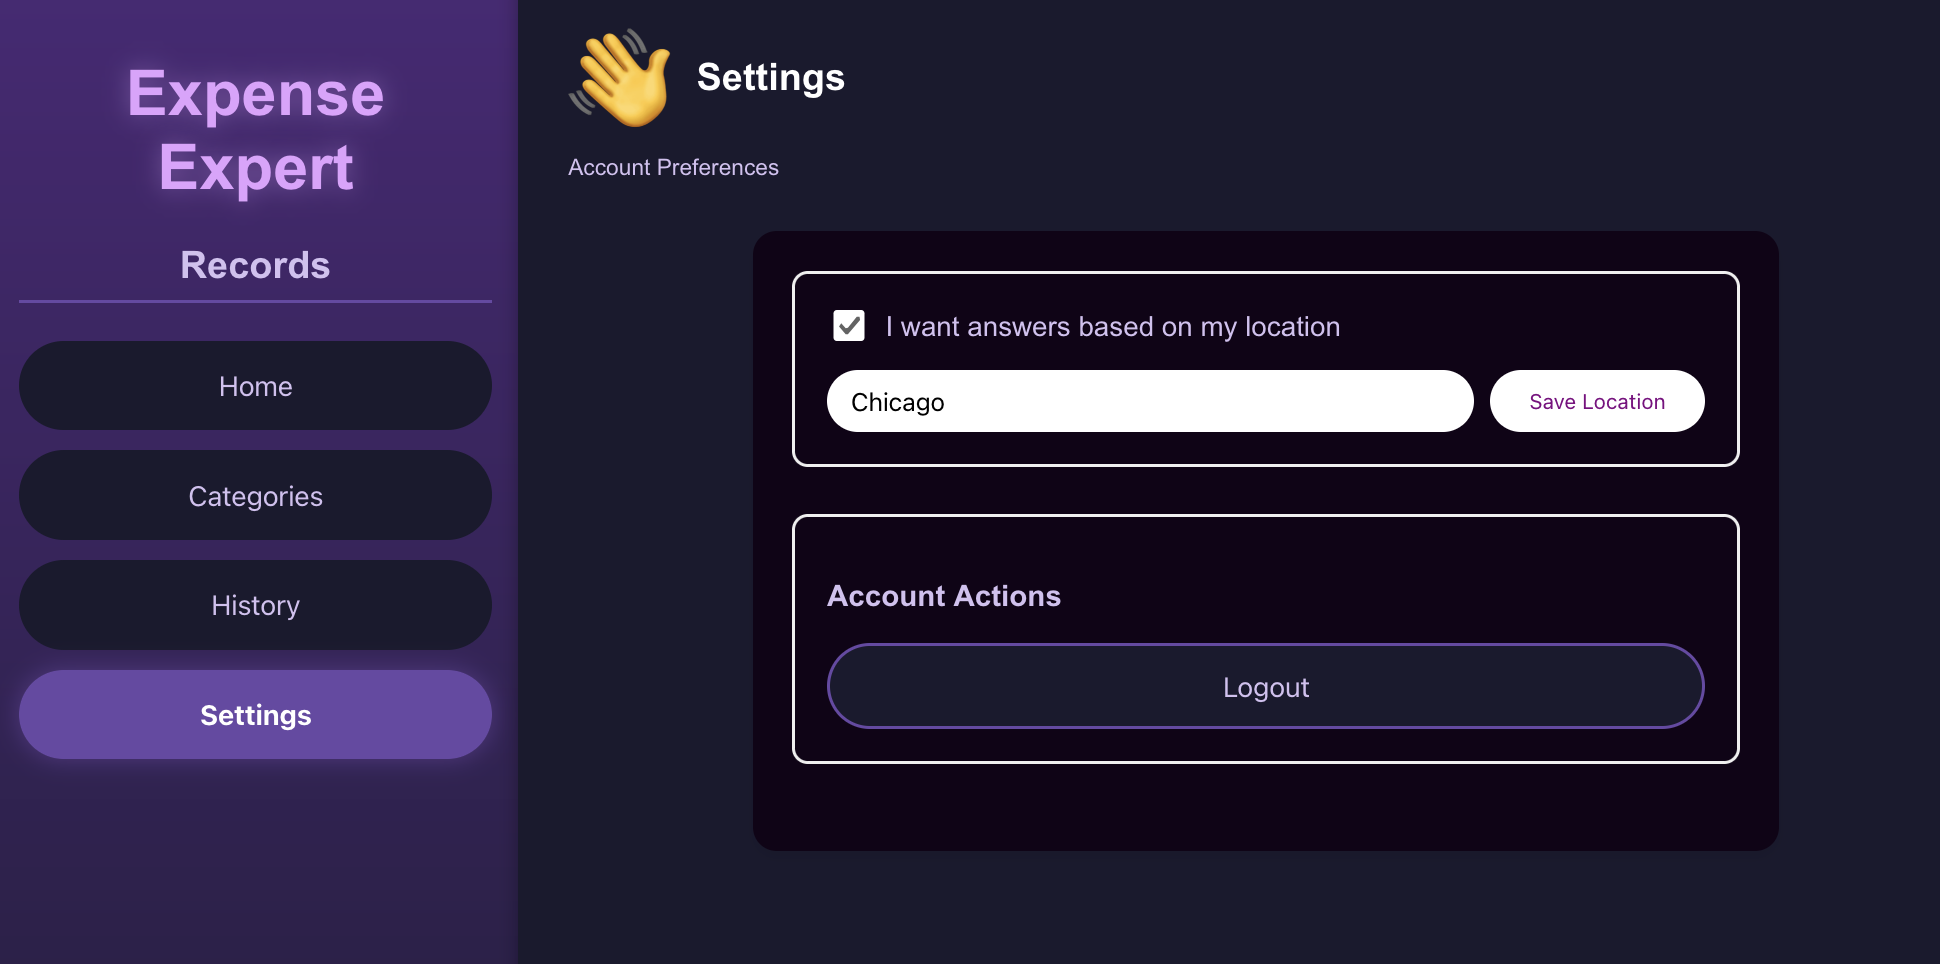Go to Categories in the sidebar
This screenshot has height=964, width=1940.
(255, 496)
